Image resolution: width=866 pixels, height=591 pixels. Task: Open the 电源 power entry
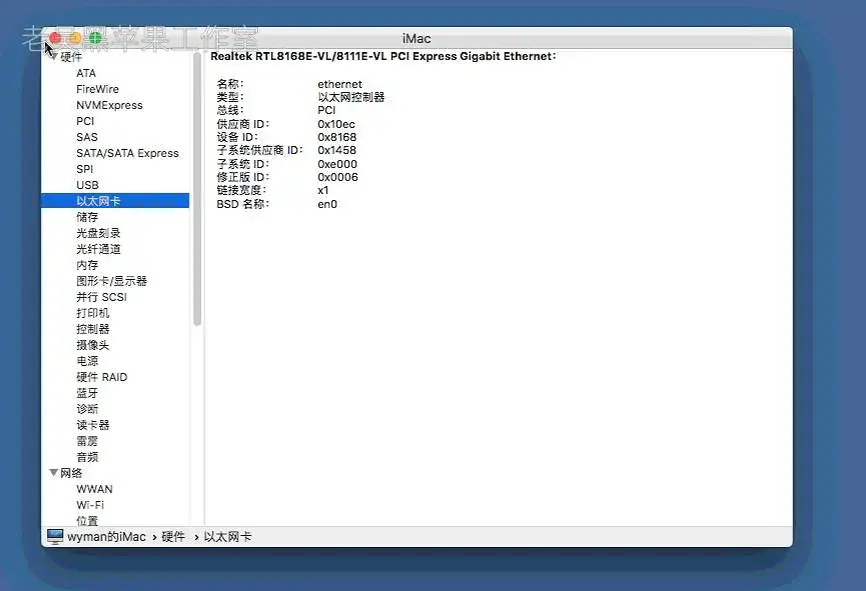[87, 361]
